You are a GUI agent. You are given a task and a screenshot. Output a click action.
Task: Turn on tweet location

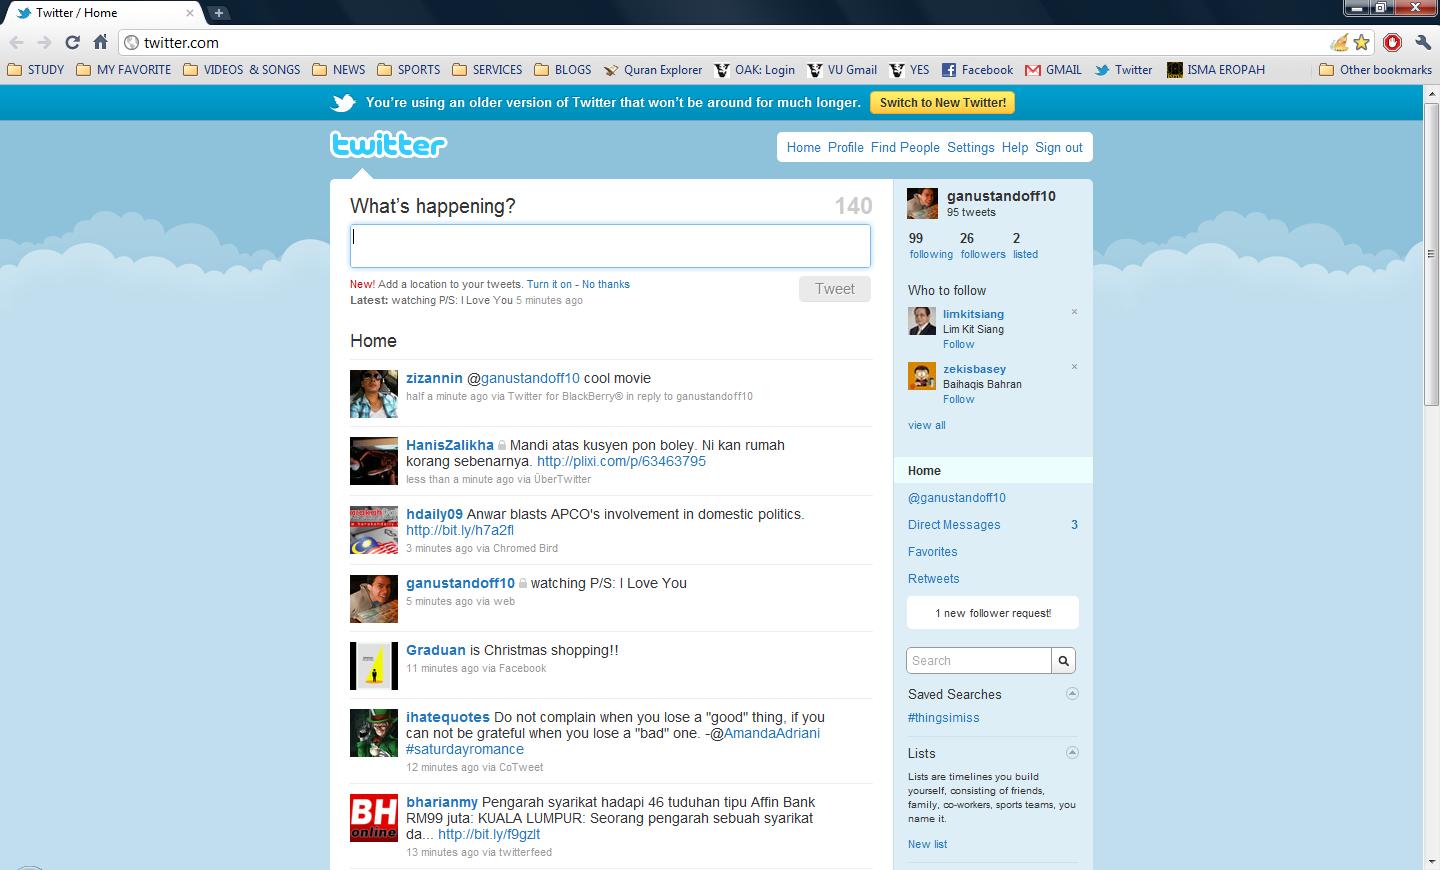click(x=549, y=284)
